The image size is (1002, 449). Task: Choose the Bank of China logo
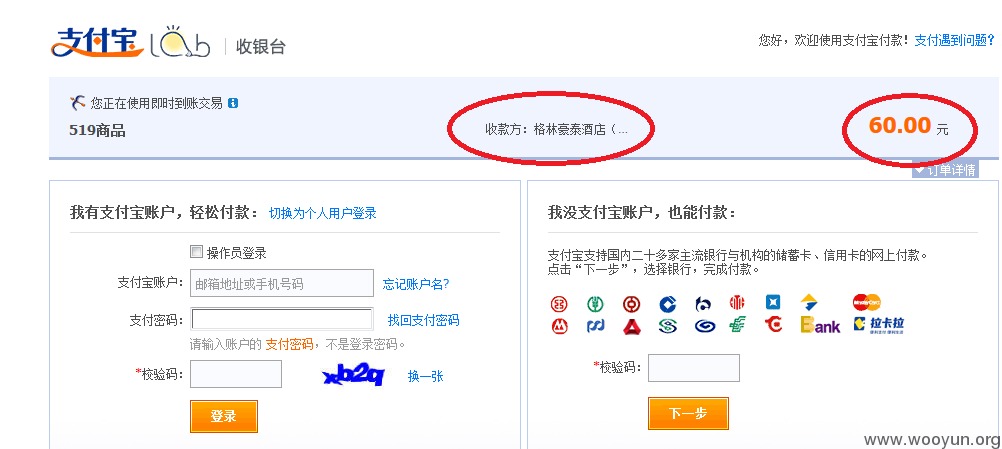pos(631,304)
